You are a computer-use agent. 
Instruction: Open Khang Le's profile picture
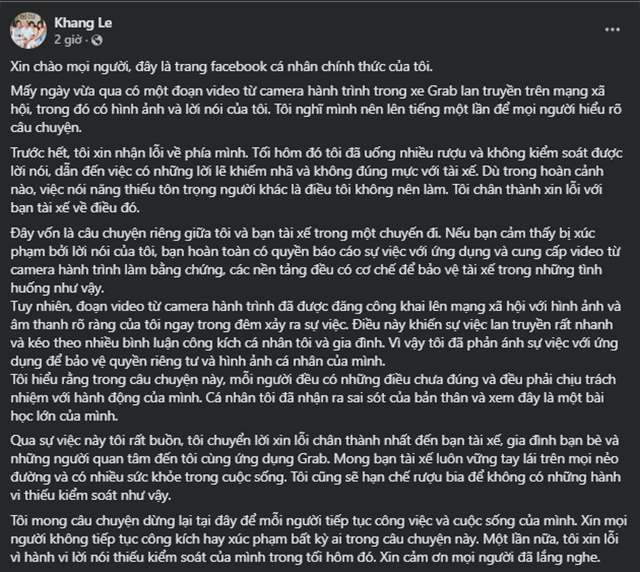[28, 31]
